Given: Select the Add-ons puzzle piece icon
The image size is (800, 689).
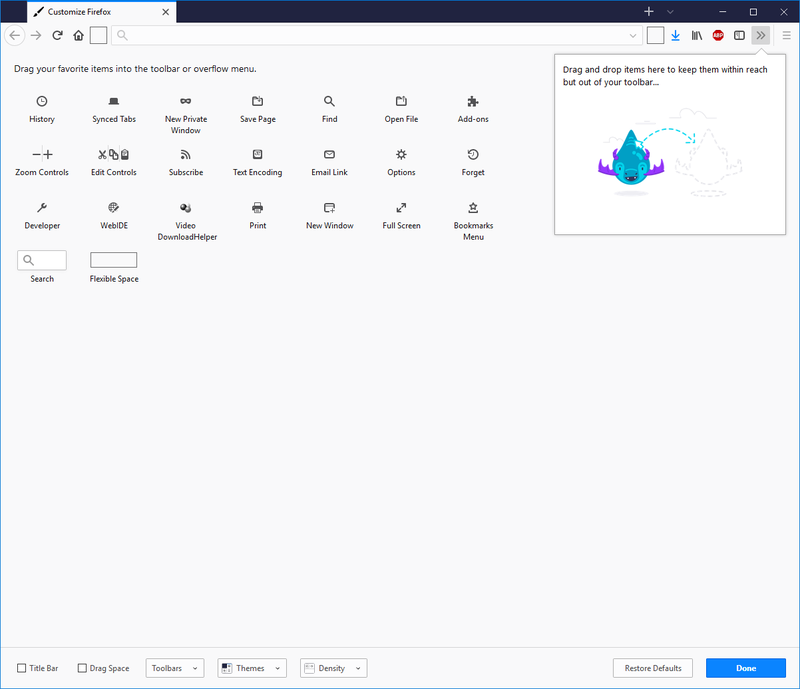Looking at the screenshot, I should (x=473, y=101).
